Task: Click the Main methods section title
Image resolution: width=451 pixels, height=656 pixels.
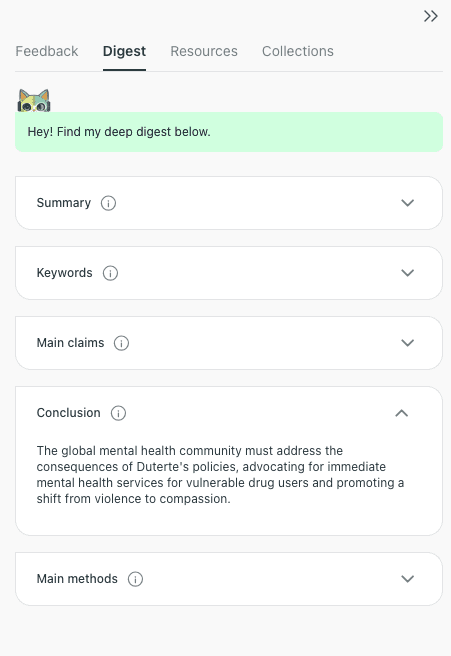Action: (77, 579)
